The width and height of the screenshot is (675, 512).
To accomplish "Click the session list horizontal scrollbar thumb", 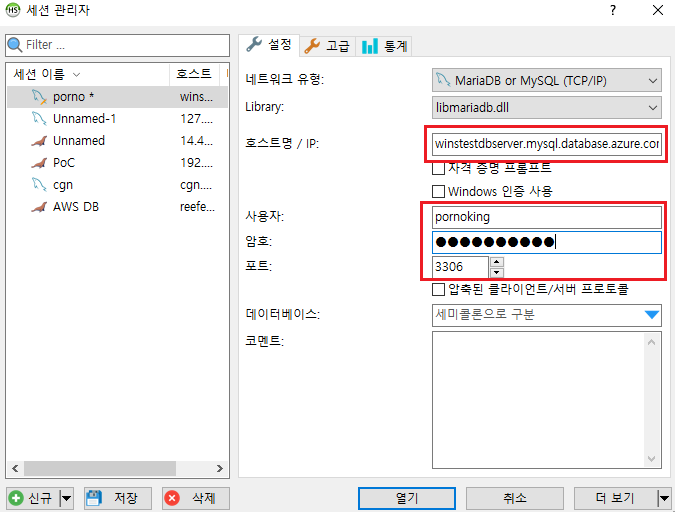I will [99, 469].
